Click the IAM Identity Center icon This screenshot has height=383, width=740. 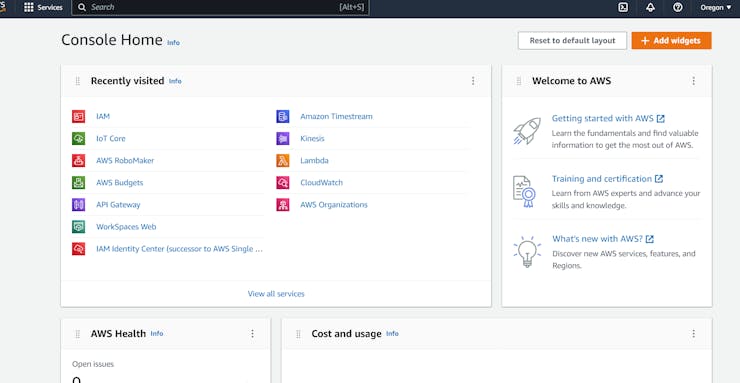(x=78, y=249)
